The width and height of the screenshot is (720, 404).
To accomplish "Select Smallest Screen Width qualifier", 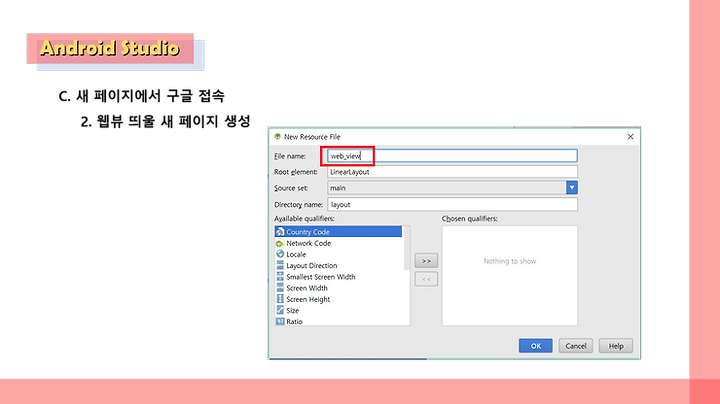I will coord(338,277).
